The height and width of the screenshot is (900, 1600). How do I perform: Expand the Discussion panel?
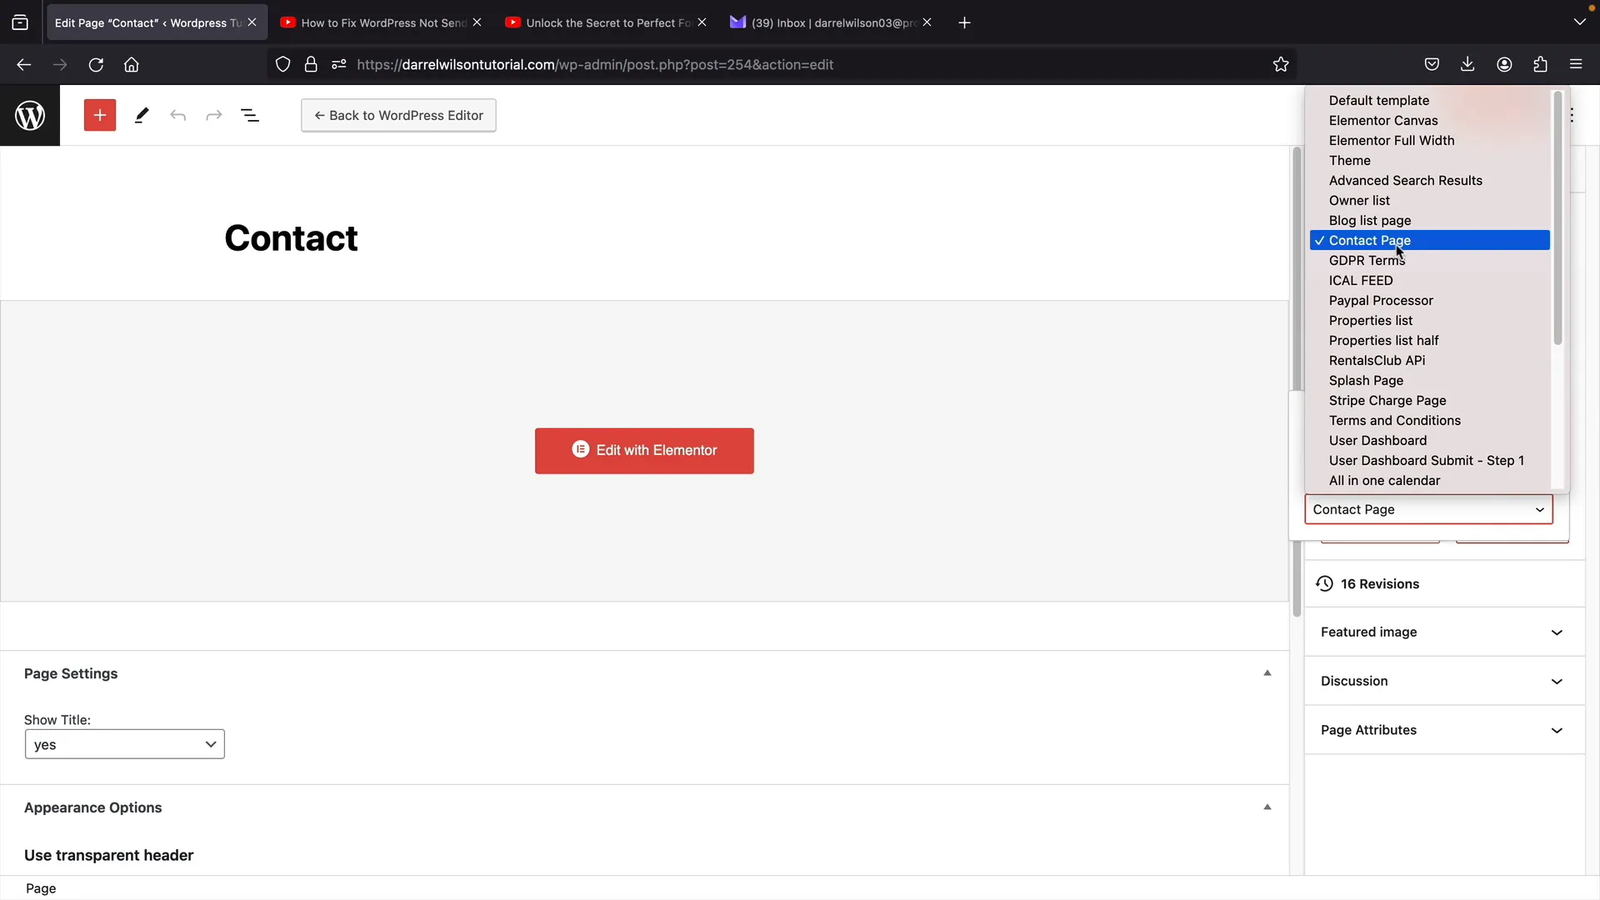point(1444,681)
